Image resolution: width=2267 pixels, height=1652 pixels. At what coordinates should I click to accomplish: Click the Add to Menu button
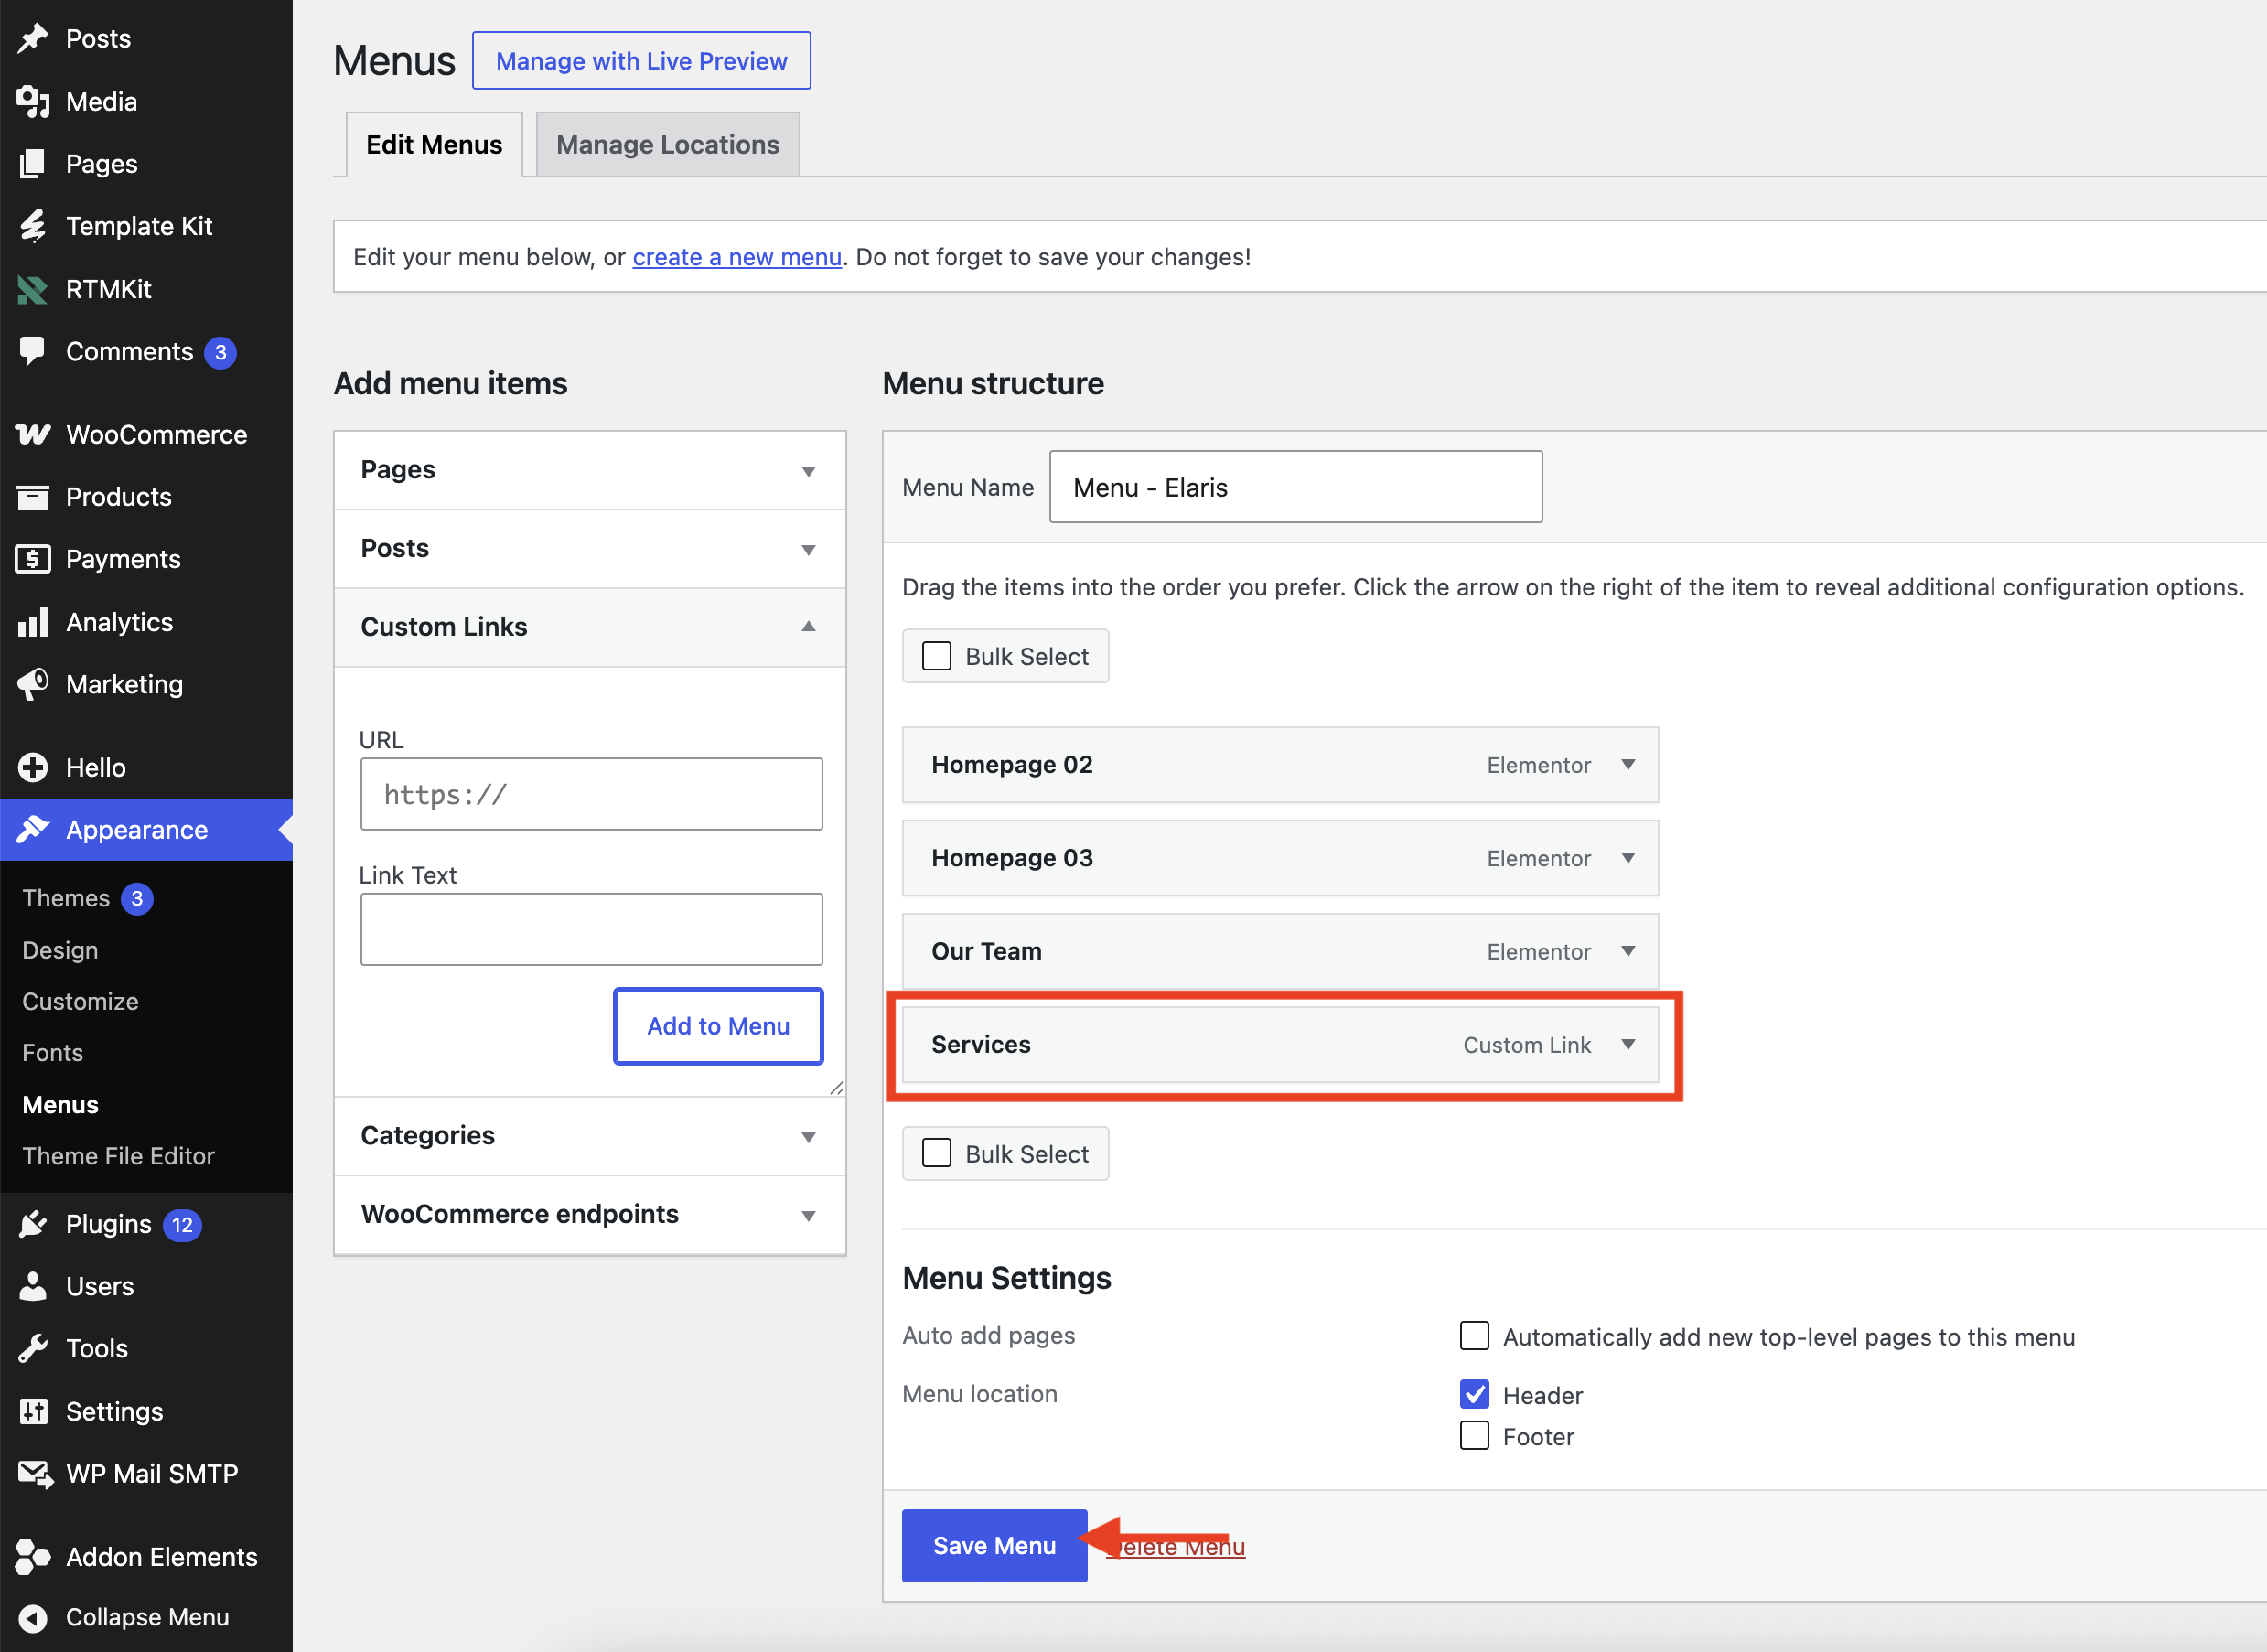point(718,1026)
